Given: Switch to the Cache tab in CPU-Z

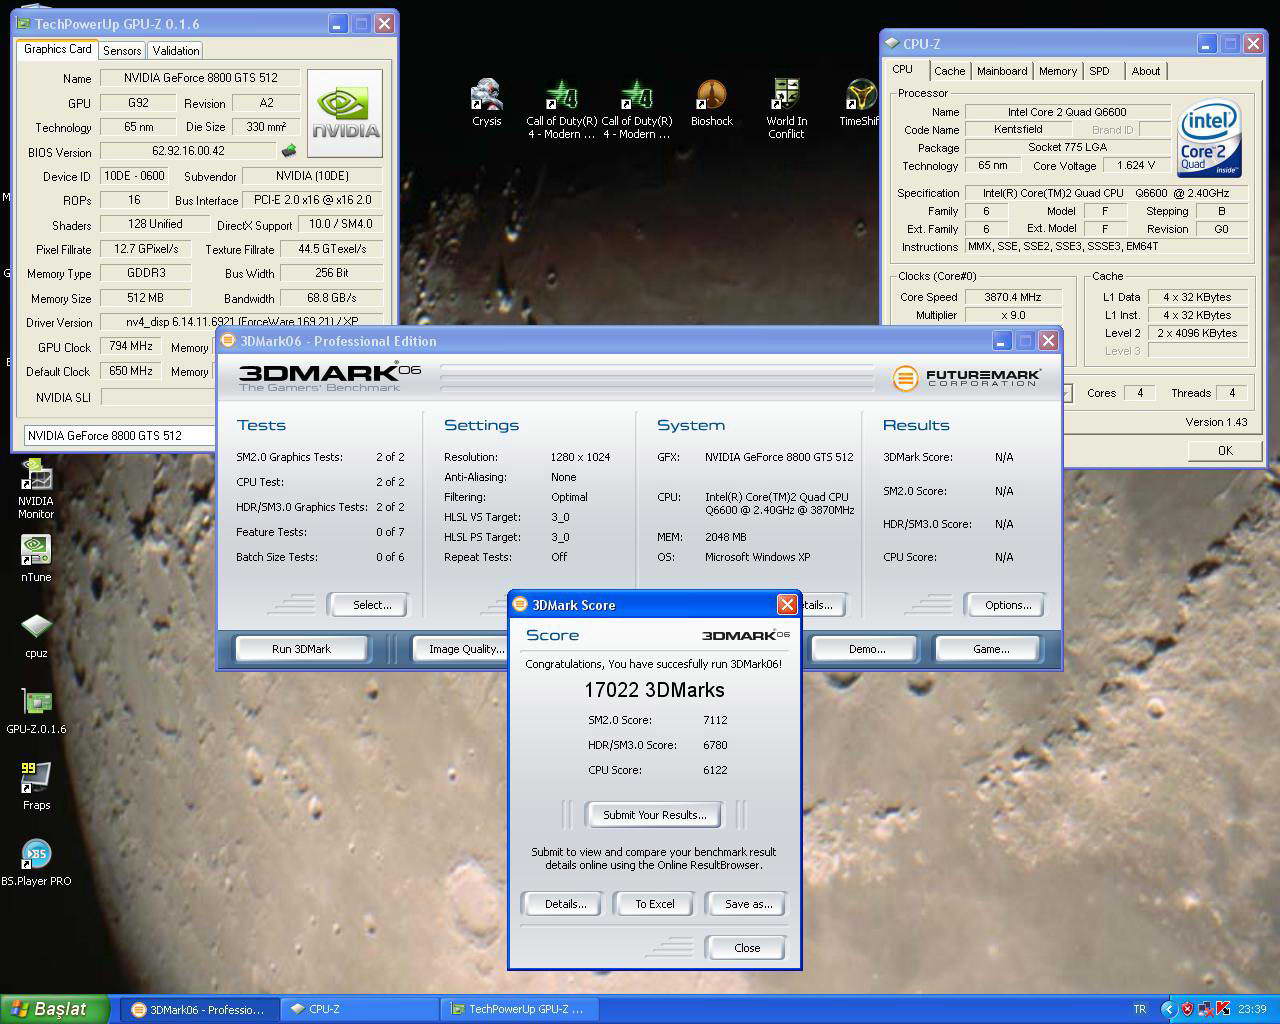Looking at the screenshot, I should [x=949, y=71].
